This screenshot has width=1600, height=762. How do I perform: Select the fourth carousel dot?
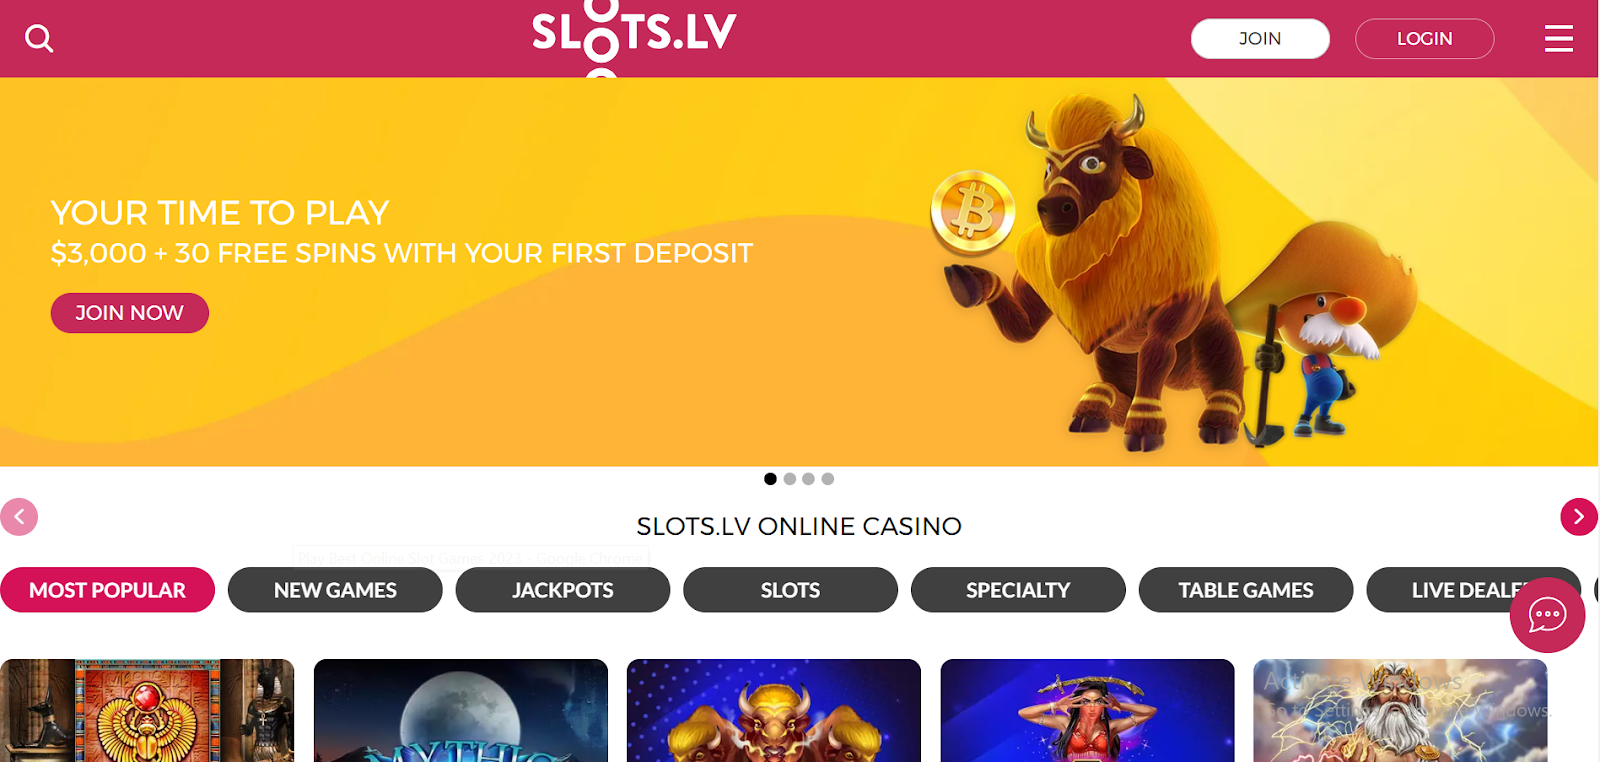click(828, 479)
